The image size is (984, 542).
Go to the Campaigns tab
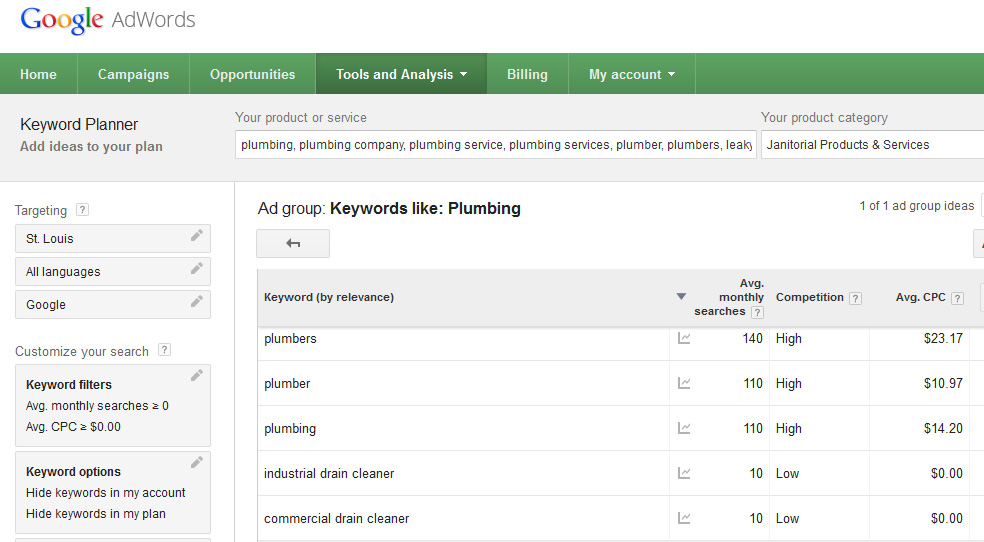pyautogui.click(x=133, y=74)
